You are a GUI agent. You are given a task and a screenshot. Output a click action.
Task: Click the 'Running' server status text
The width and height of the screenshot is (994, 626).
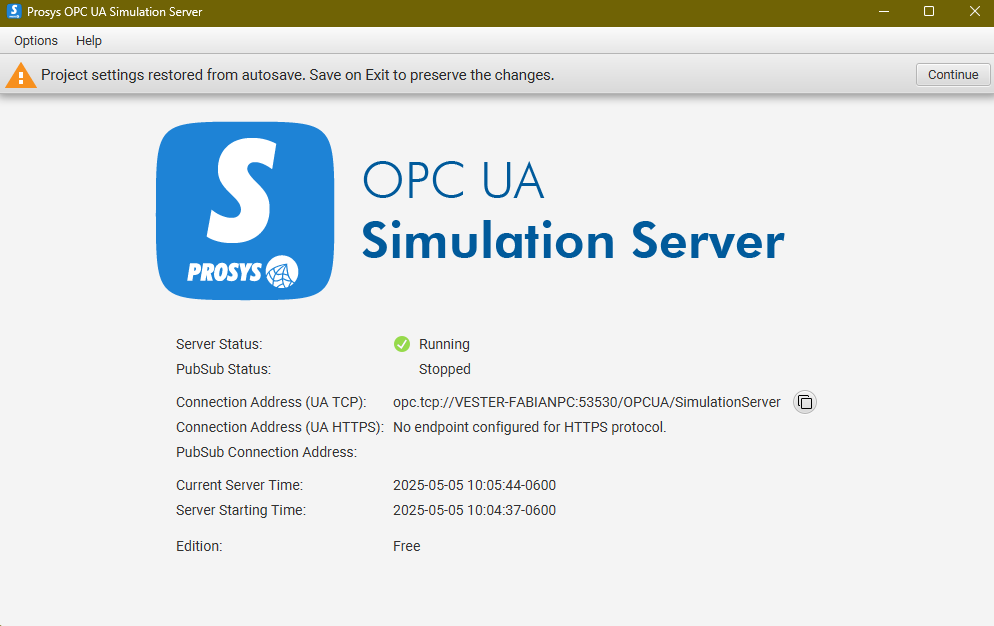[x=444, y=344]
